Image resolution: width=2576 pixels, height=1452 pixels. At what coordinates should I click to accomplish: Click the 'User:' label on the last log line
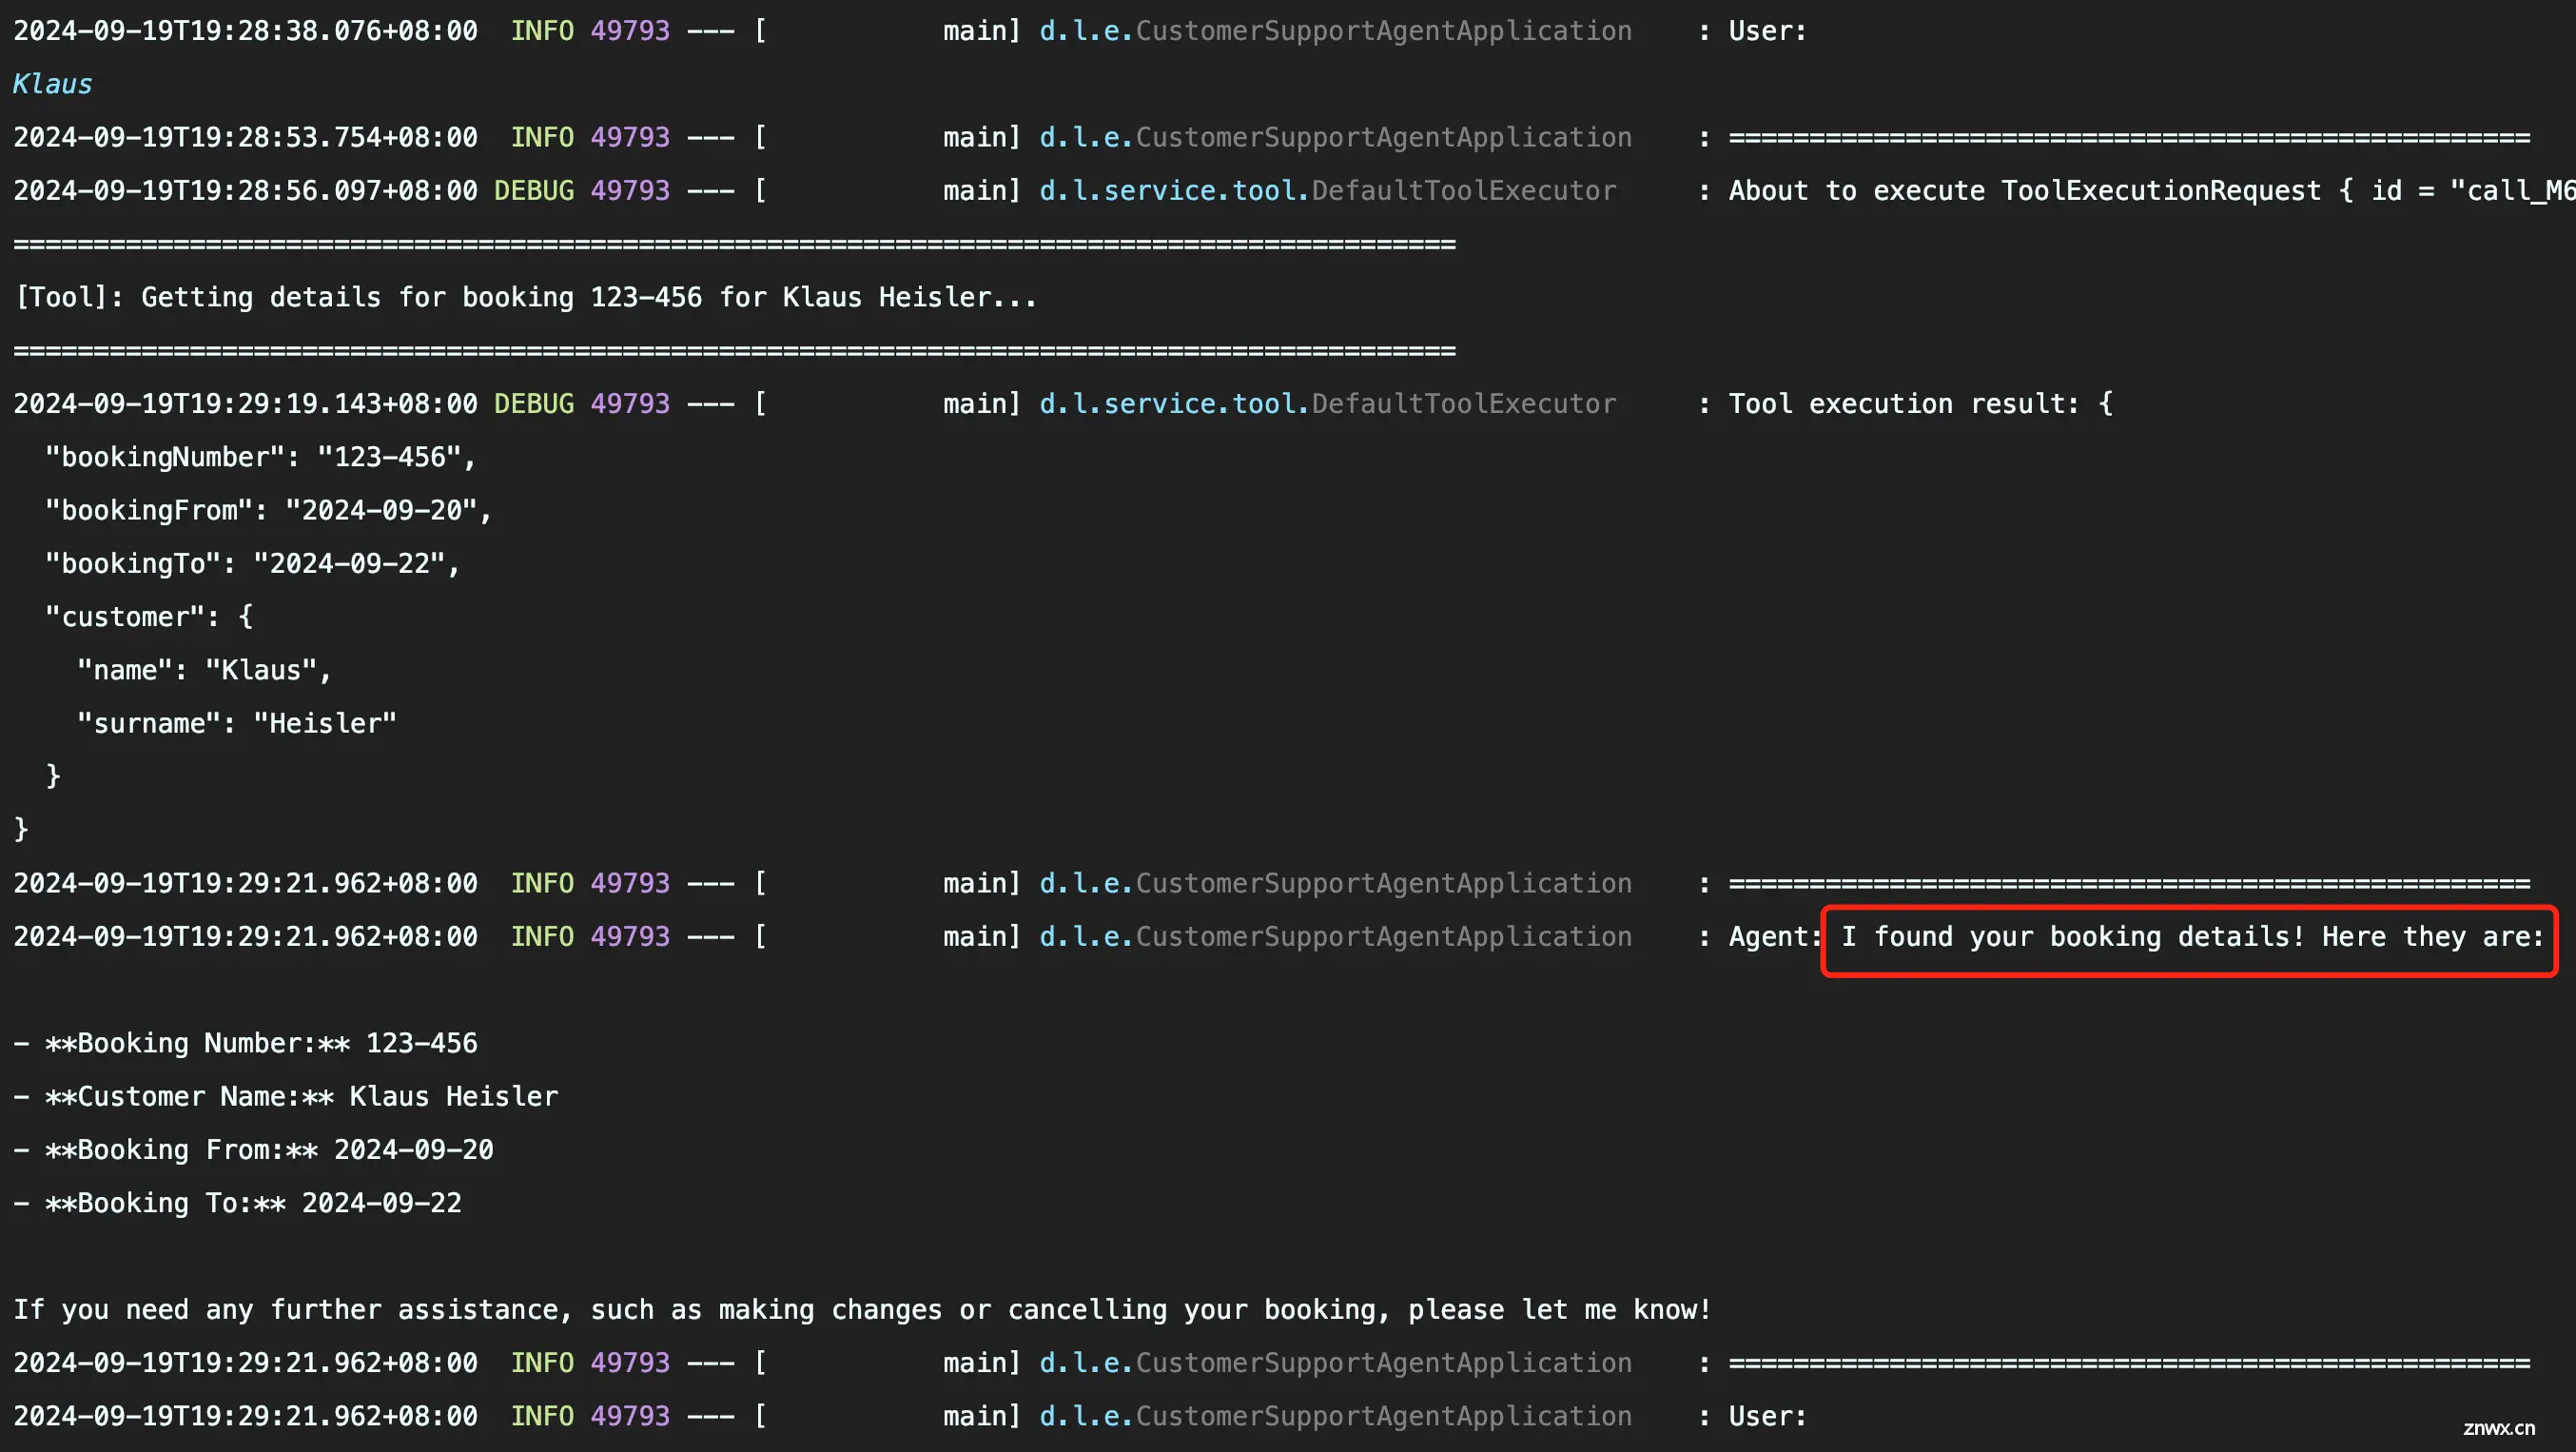(x=1768, y=1416)
